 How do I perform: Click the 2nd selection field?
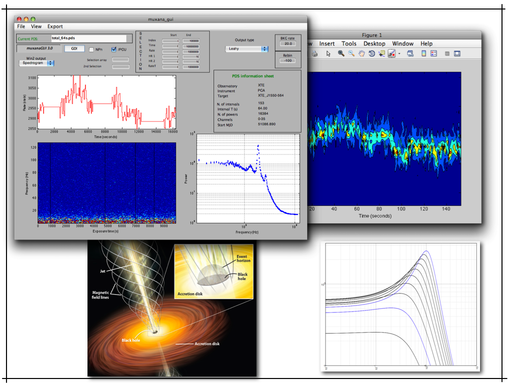pos(120,67)
